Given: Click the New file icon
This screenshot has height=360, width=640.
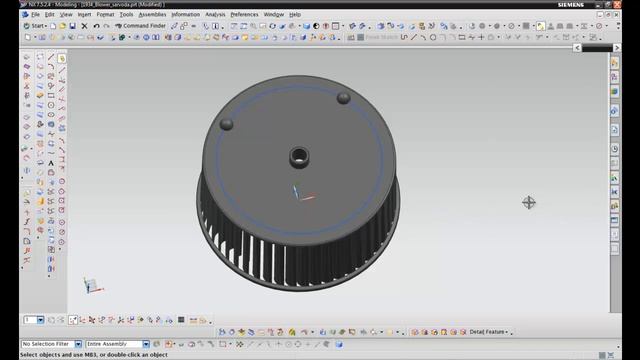Looking at the screenshot, I should click(x=53, y=26).
